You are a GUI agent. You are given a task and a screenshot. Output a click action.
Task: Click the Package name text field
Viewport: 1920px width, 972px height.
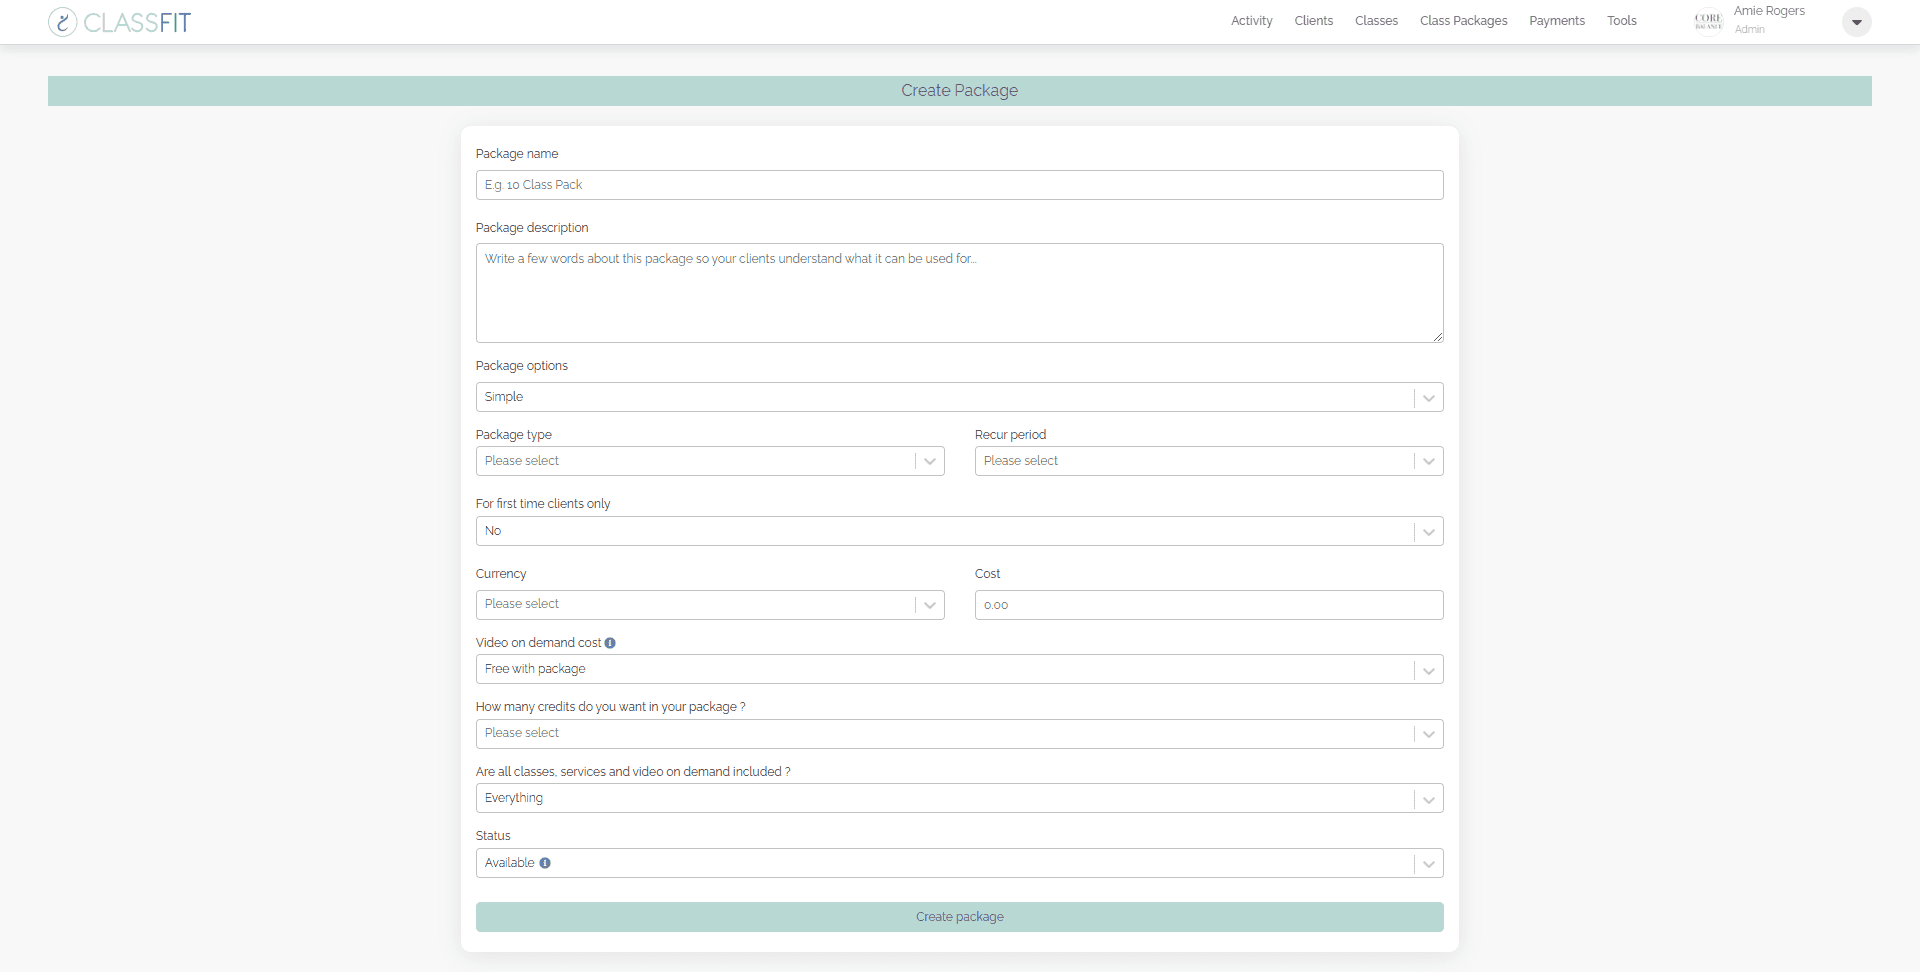point(958,185)
